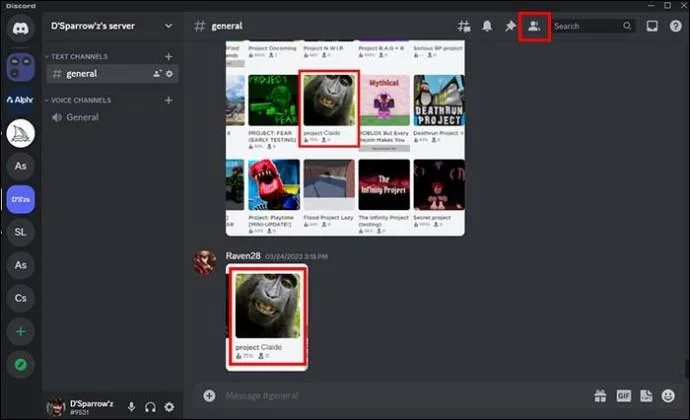Screen dimensions: 690x420
Task: Mute the microphone
Action: coord(131,407)
